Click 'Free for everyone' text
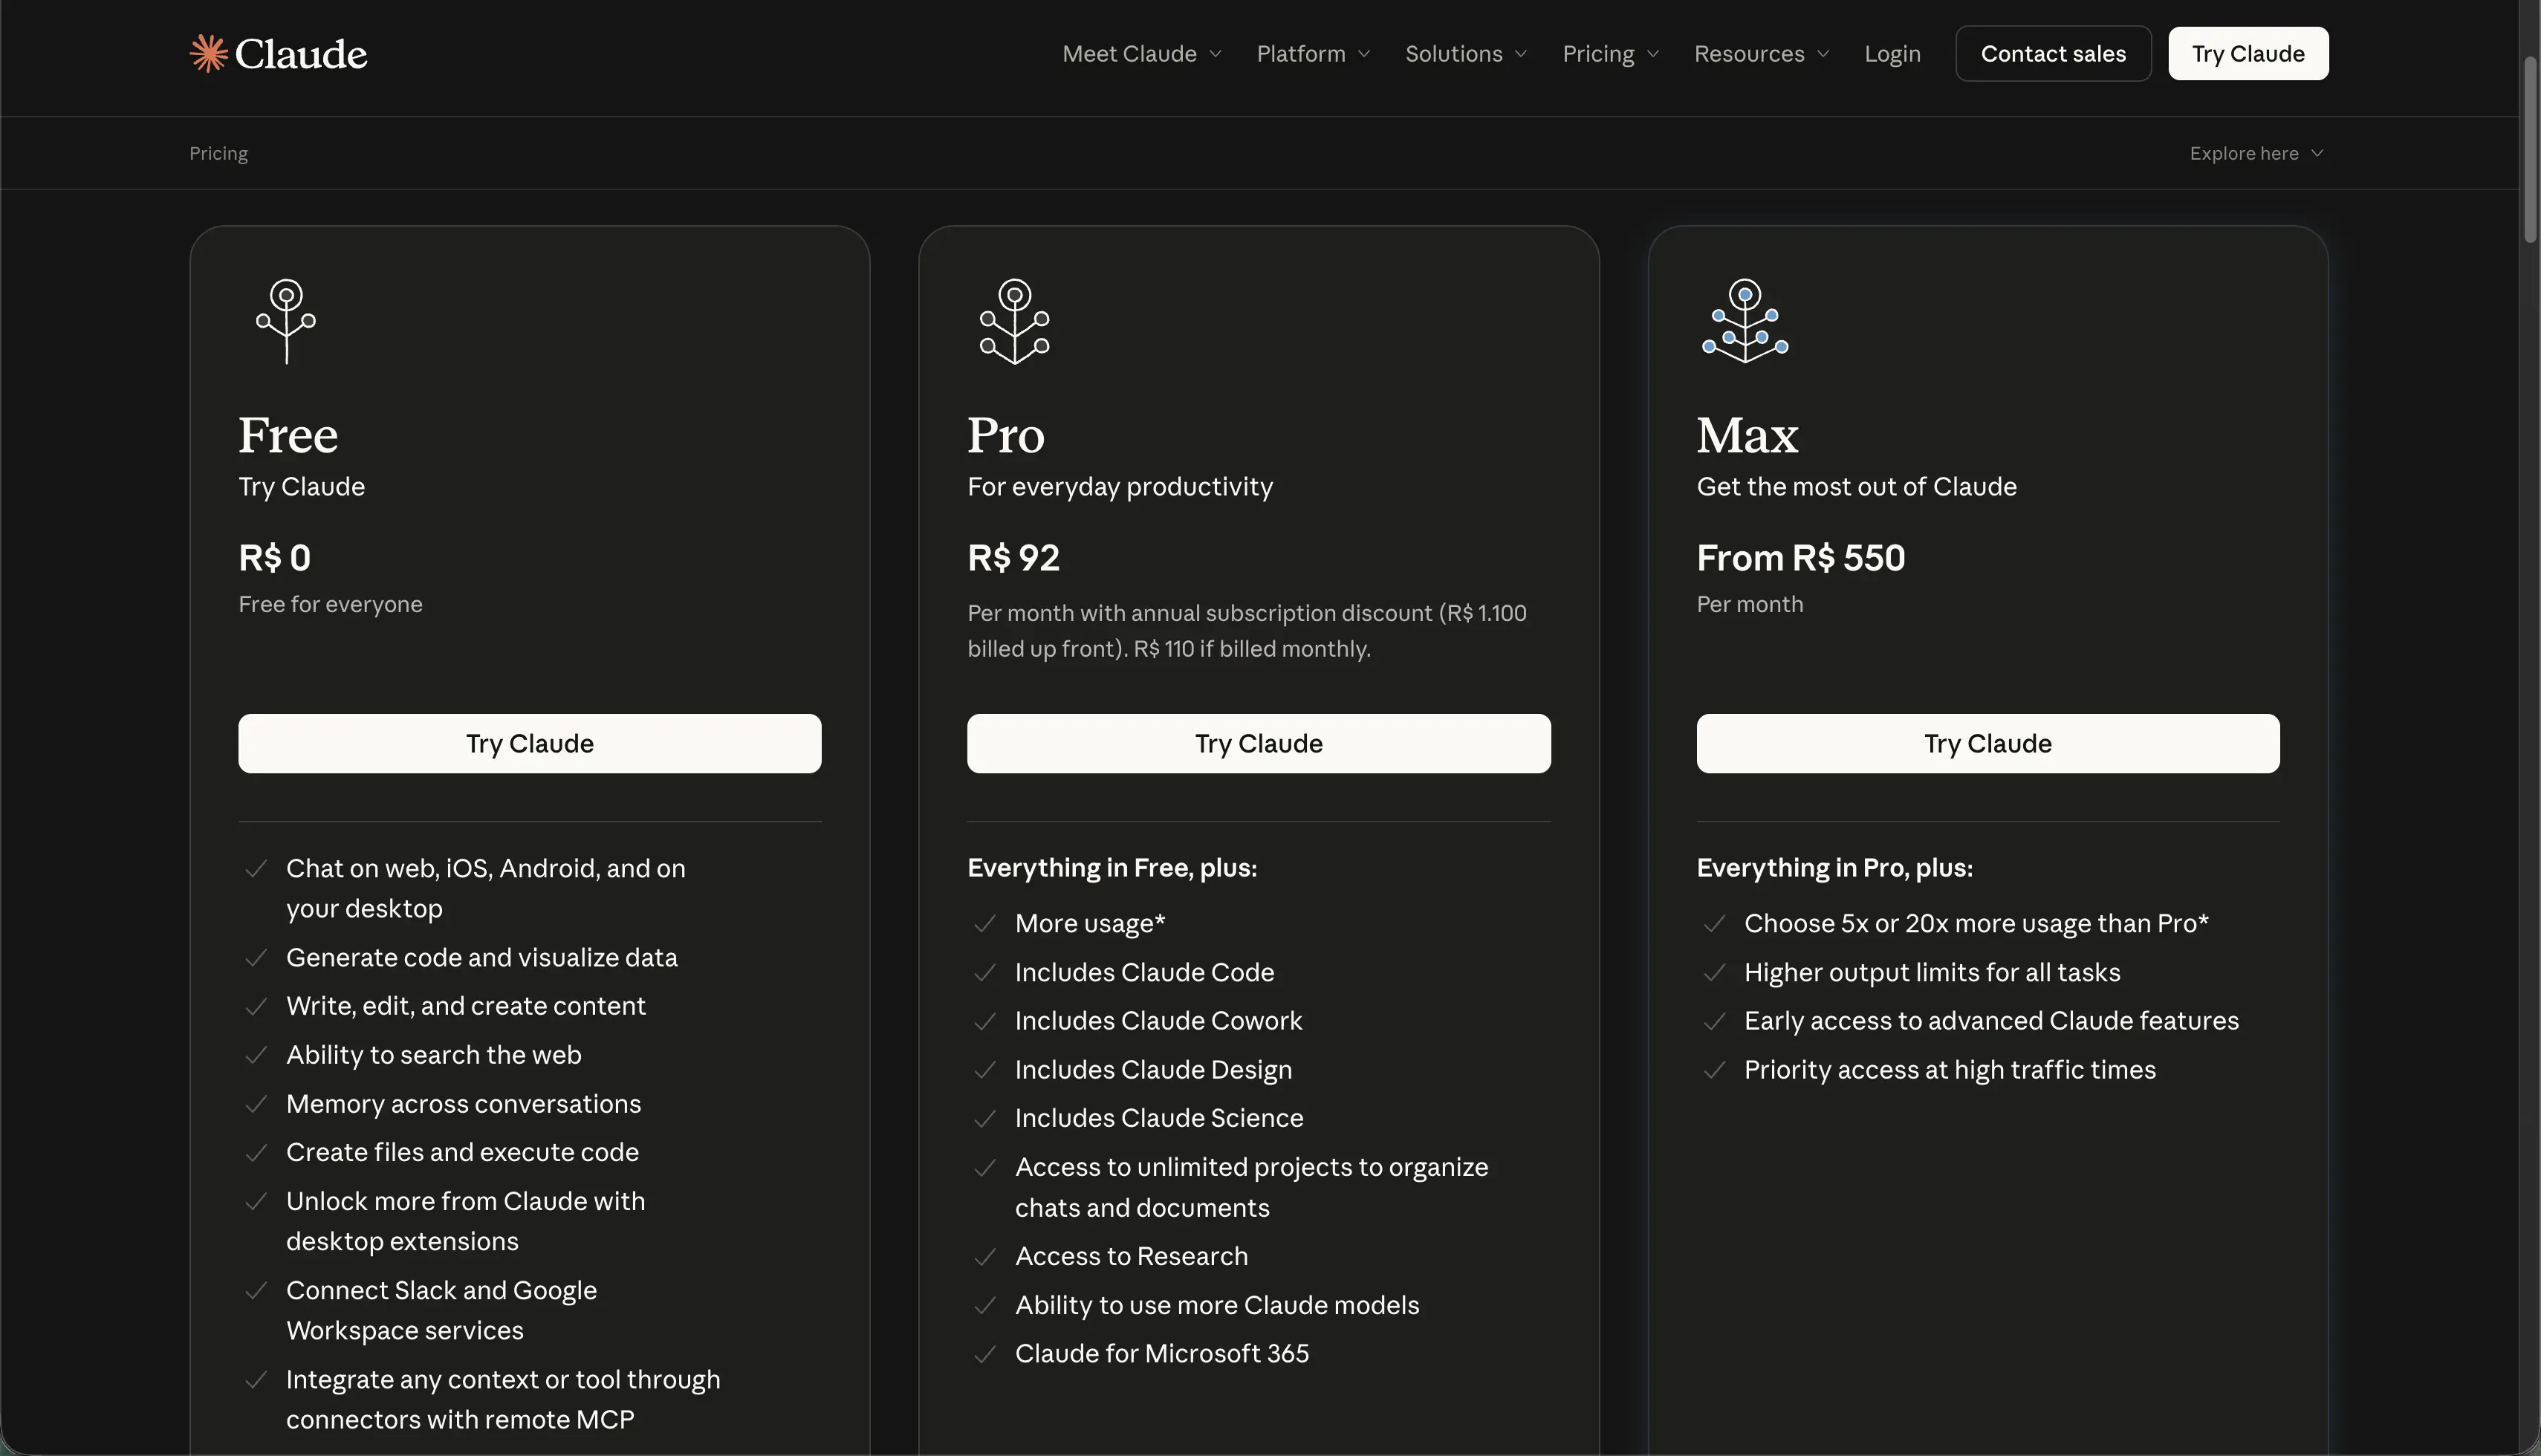The image size is (2541, 1456). pos(330,605)
